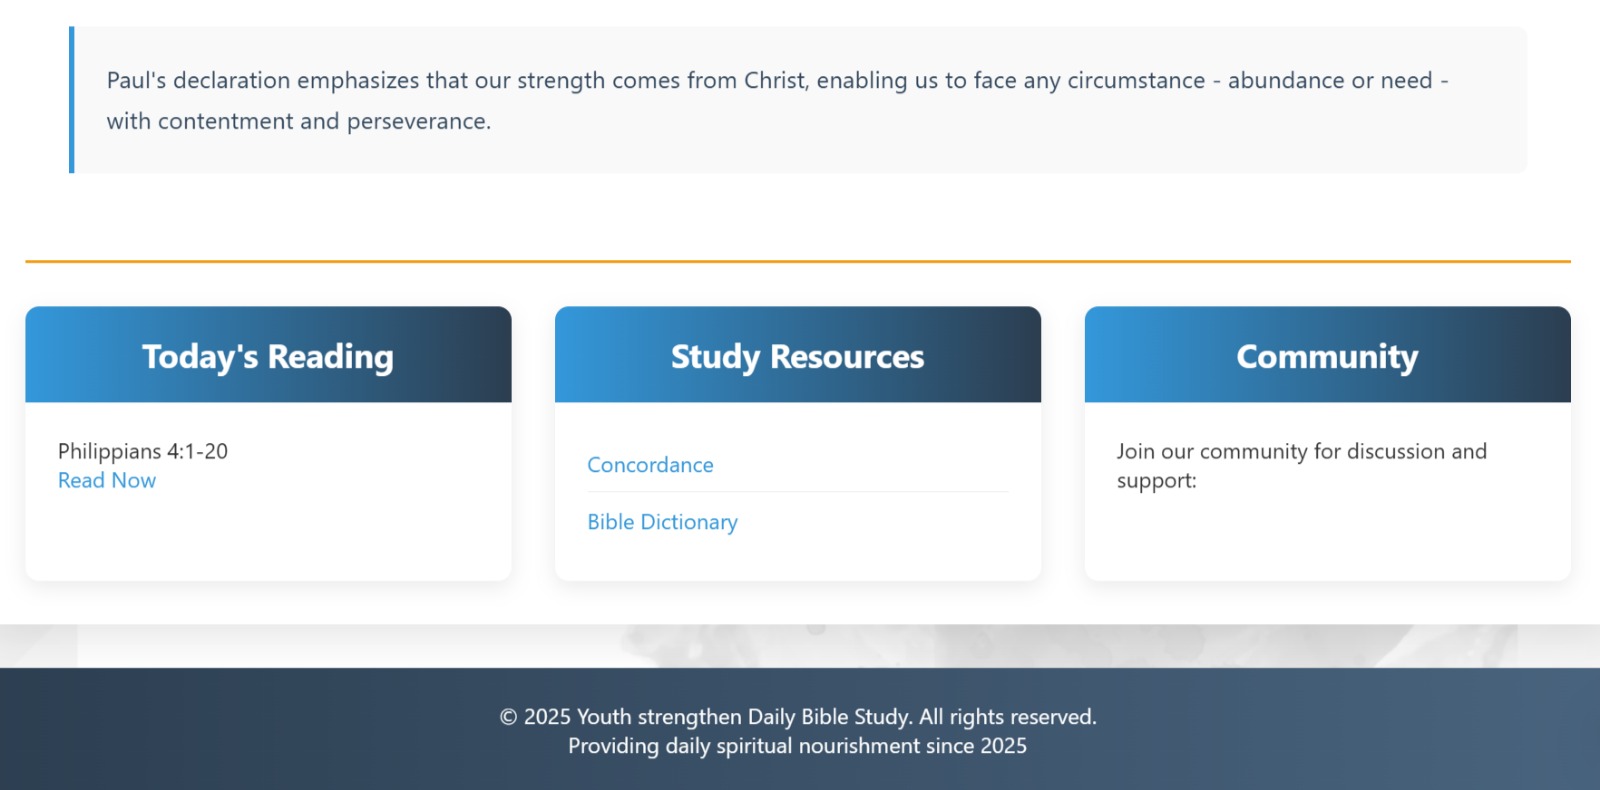
Task: Click the 'with contentment and perseverance' line
Action: point(298,122)
